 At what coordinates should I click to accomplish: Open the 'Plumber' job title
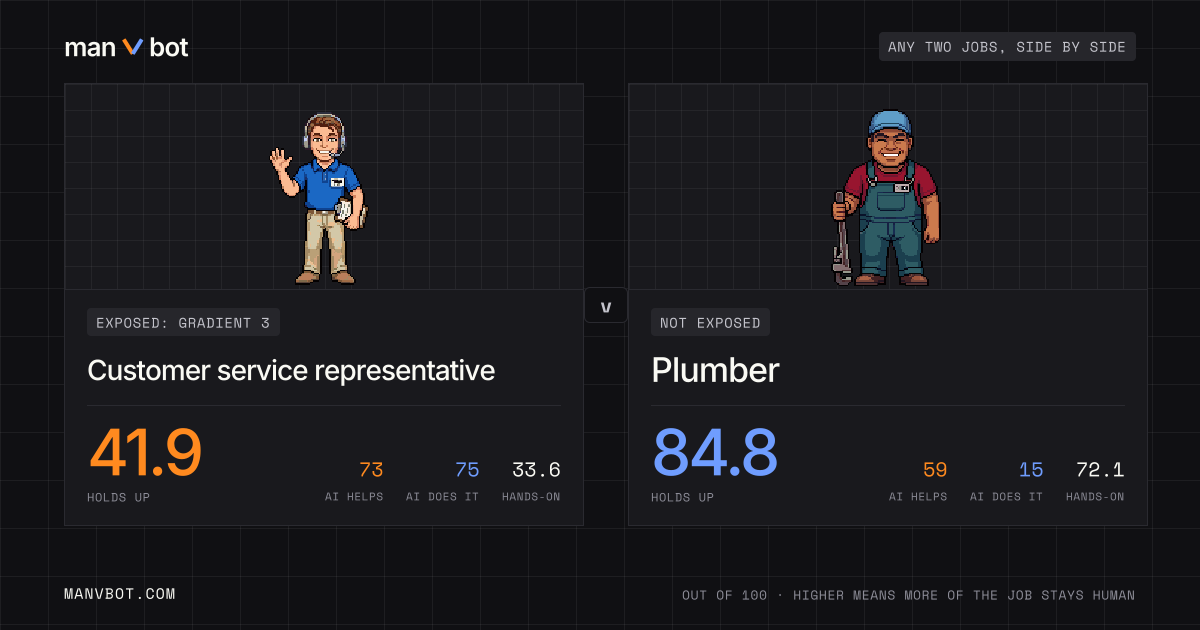click(x=715, y=370)
